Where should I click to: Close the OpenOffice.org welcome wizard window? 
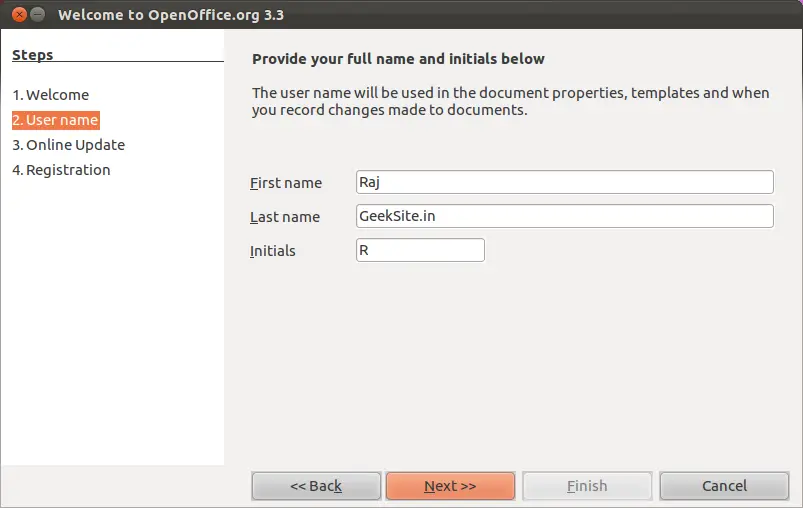pyautogui.click(x=19, y=14)
